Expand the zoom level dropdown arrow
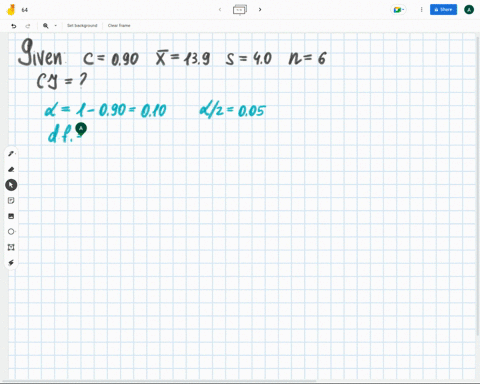 (x=56, y=26)
